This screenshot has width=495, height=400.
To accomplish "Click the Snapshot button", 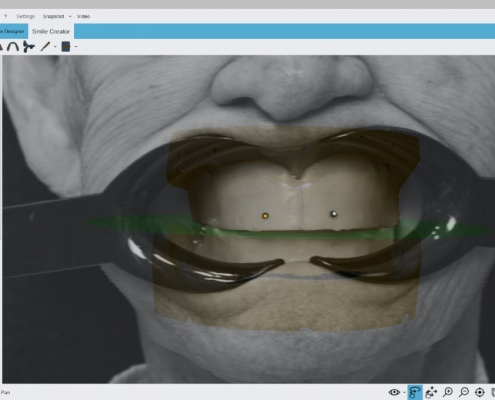I will coord(53,16).
